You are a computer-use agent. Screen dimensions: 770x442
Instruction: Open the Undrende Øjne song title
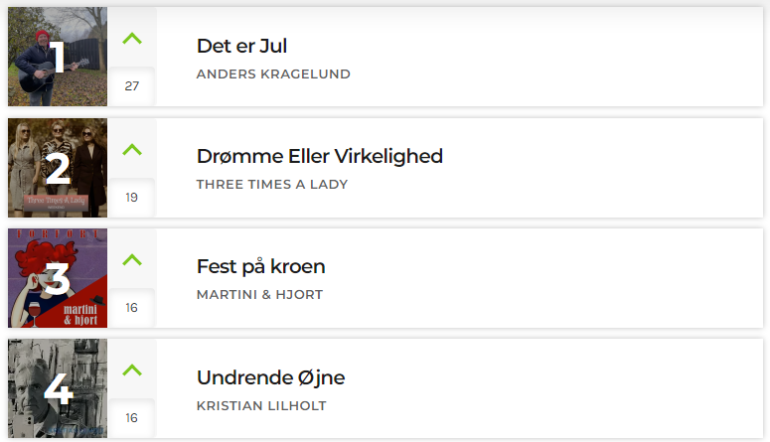click(271, 378)
